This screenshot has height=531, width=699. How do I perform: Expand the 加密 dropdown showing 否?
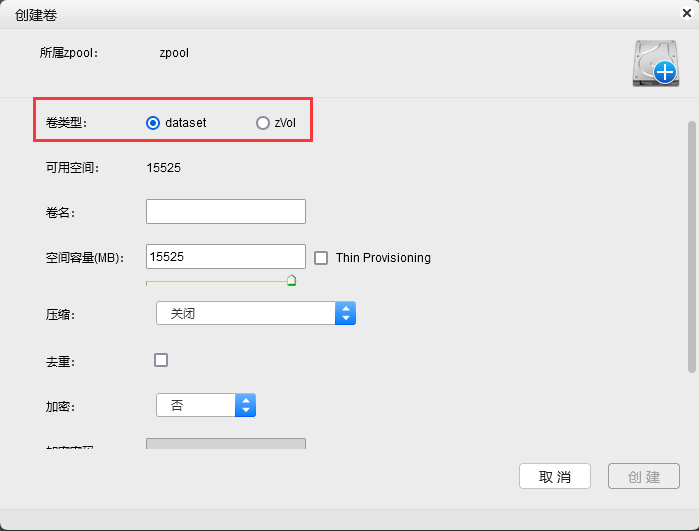[196, 405]
